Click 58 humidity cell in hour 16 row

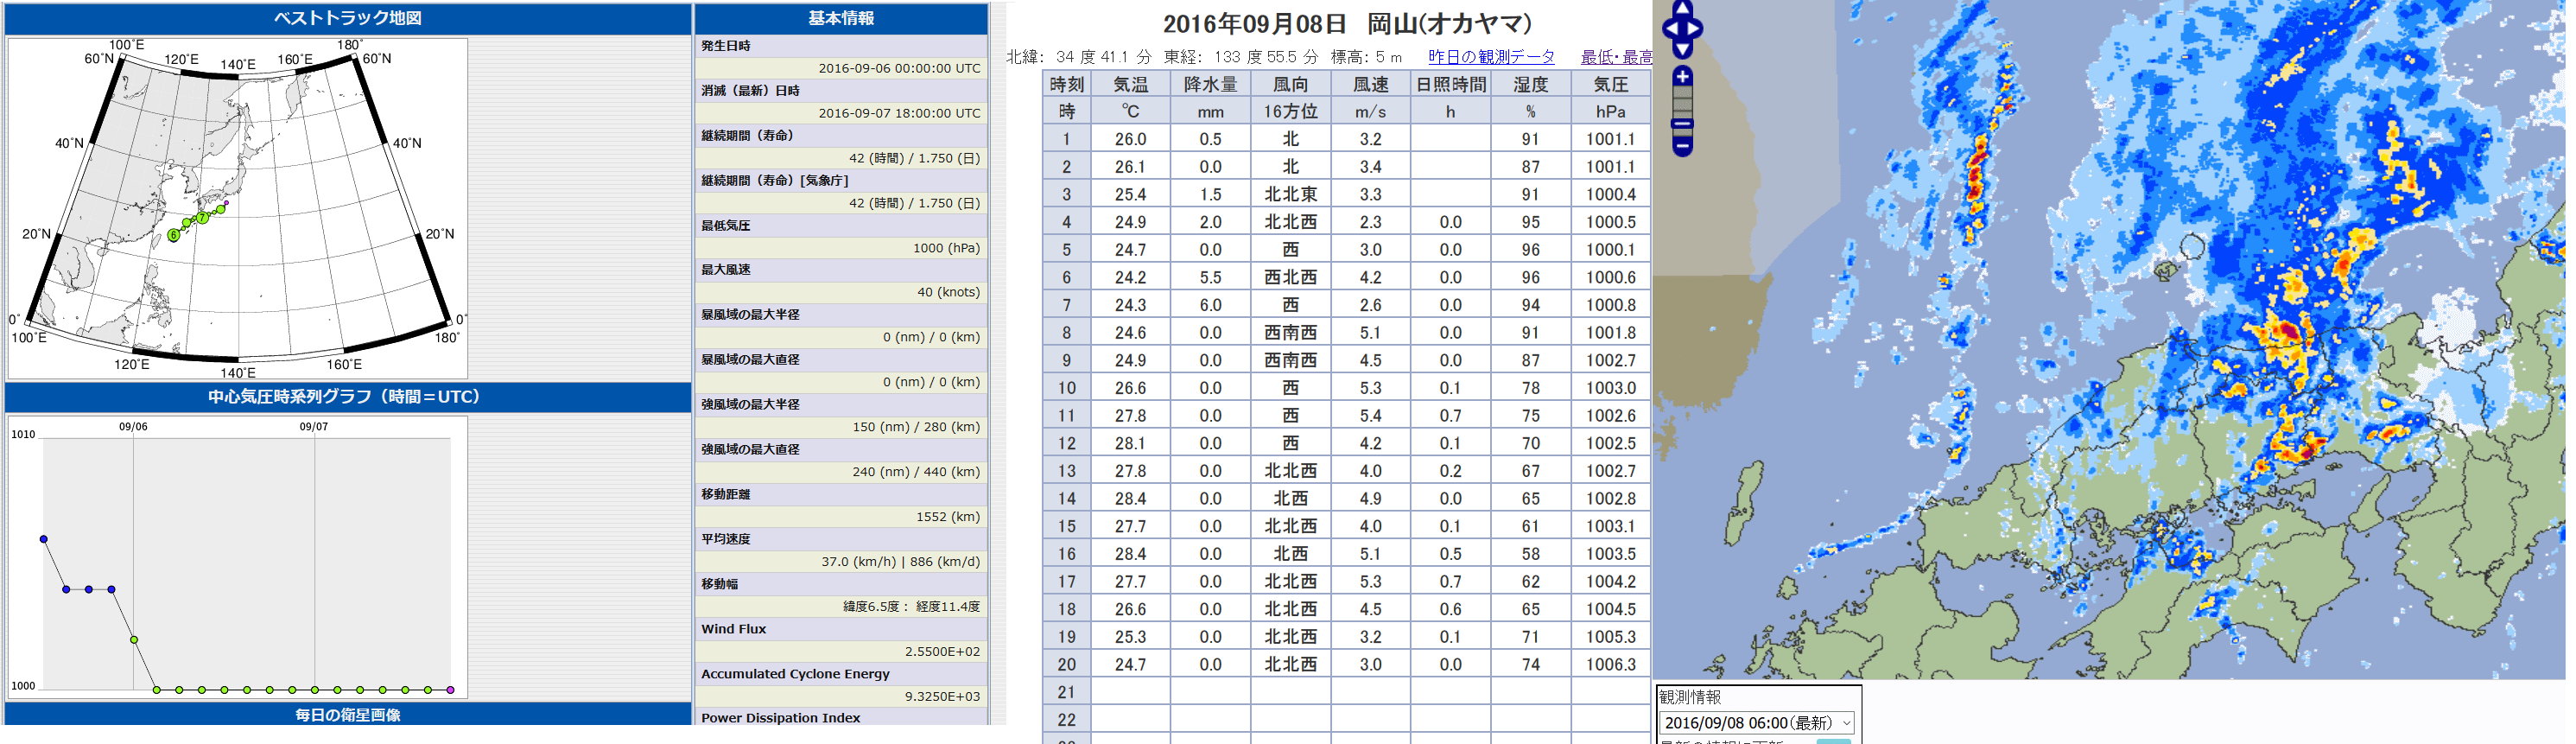tap(1530, 553)
